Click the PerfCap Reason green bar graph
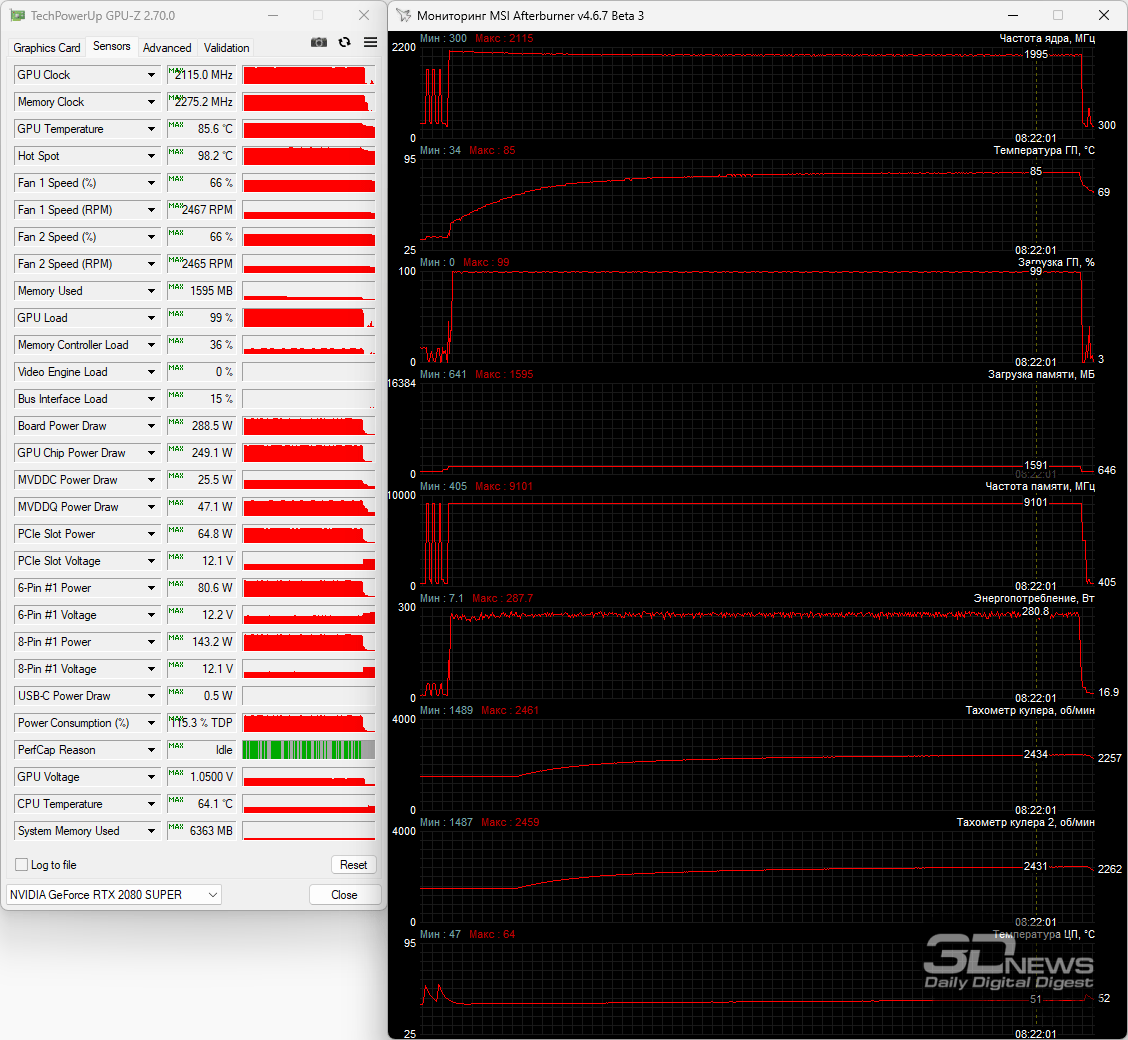 pyautogui.click(x=309, y=749)
